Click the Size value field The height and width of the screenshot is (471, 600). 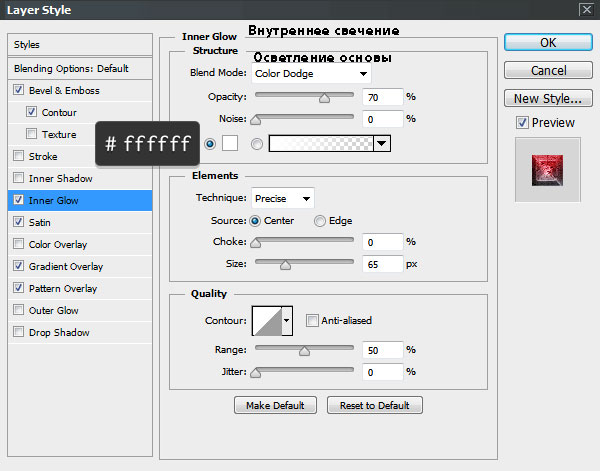(x=382, y=264)
